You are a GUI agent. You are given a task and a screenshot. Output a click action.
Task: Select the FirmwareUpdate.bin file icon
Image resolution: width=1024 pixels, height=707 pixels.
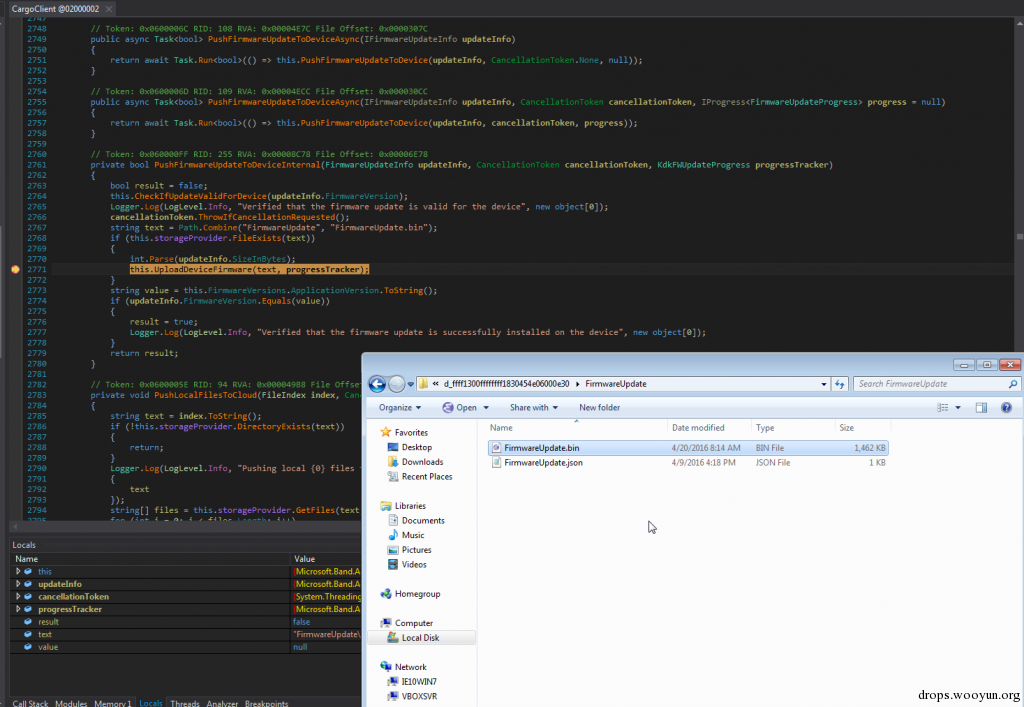(x=496, y=448)
